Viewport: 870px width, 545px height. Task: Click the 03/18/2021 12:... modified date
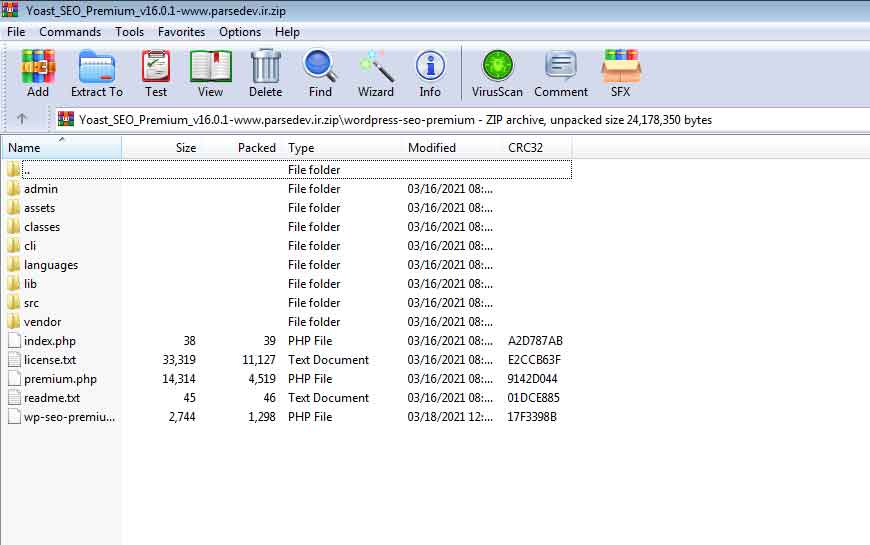click(x=449, y=417)
